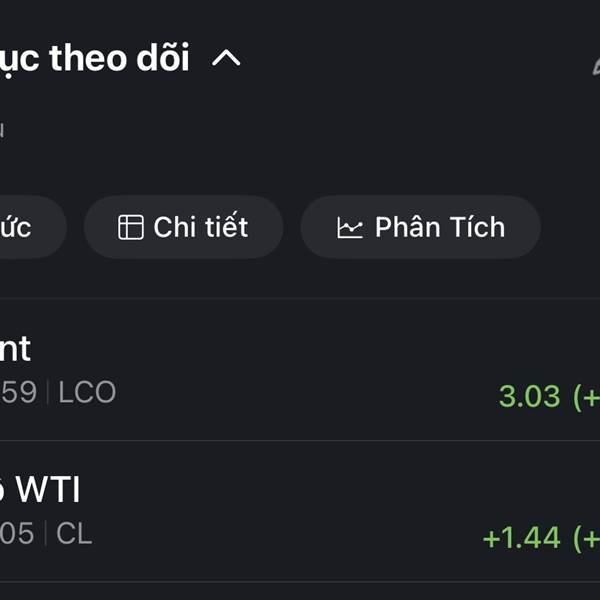This screenshot has width=600, height=600.
Task: Click the line chart icon in Phân Tích
Action: 350,228
